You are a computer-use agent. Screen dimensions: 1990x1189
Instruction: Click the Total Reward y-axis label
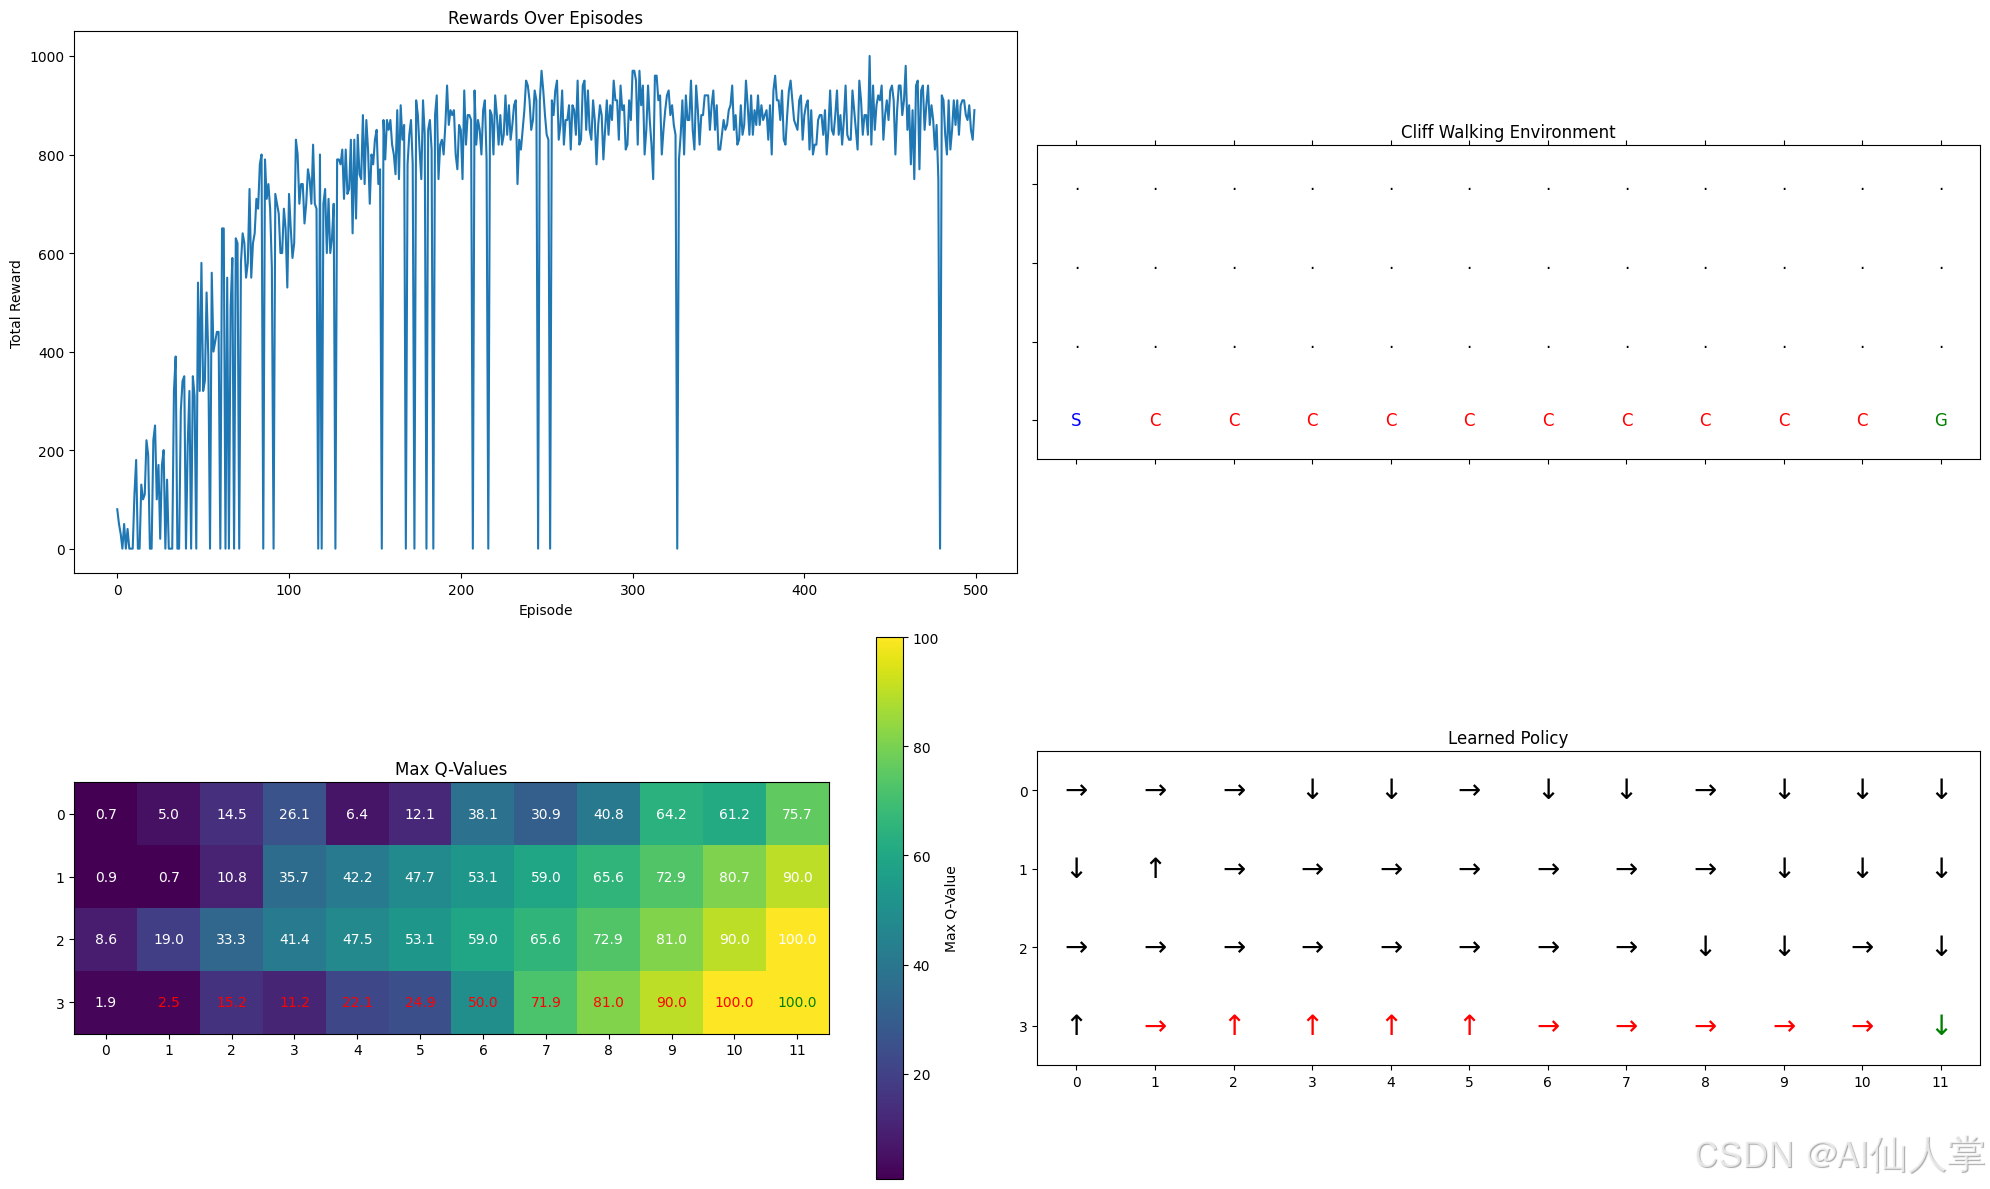pos(15,304)
